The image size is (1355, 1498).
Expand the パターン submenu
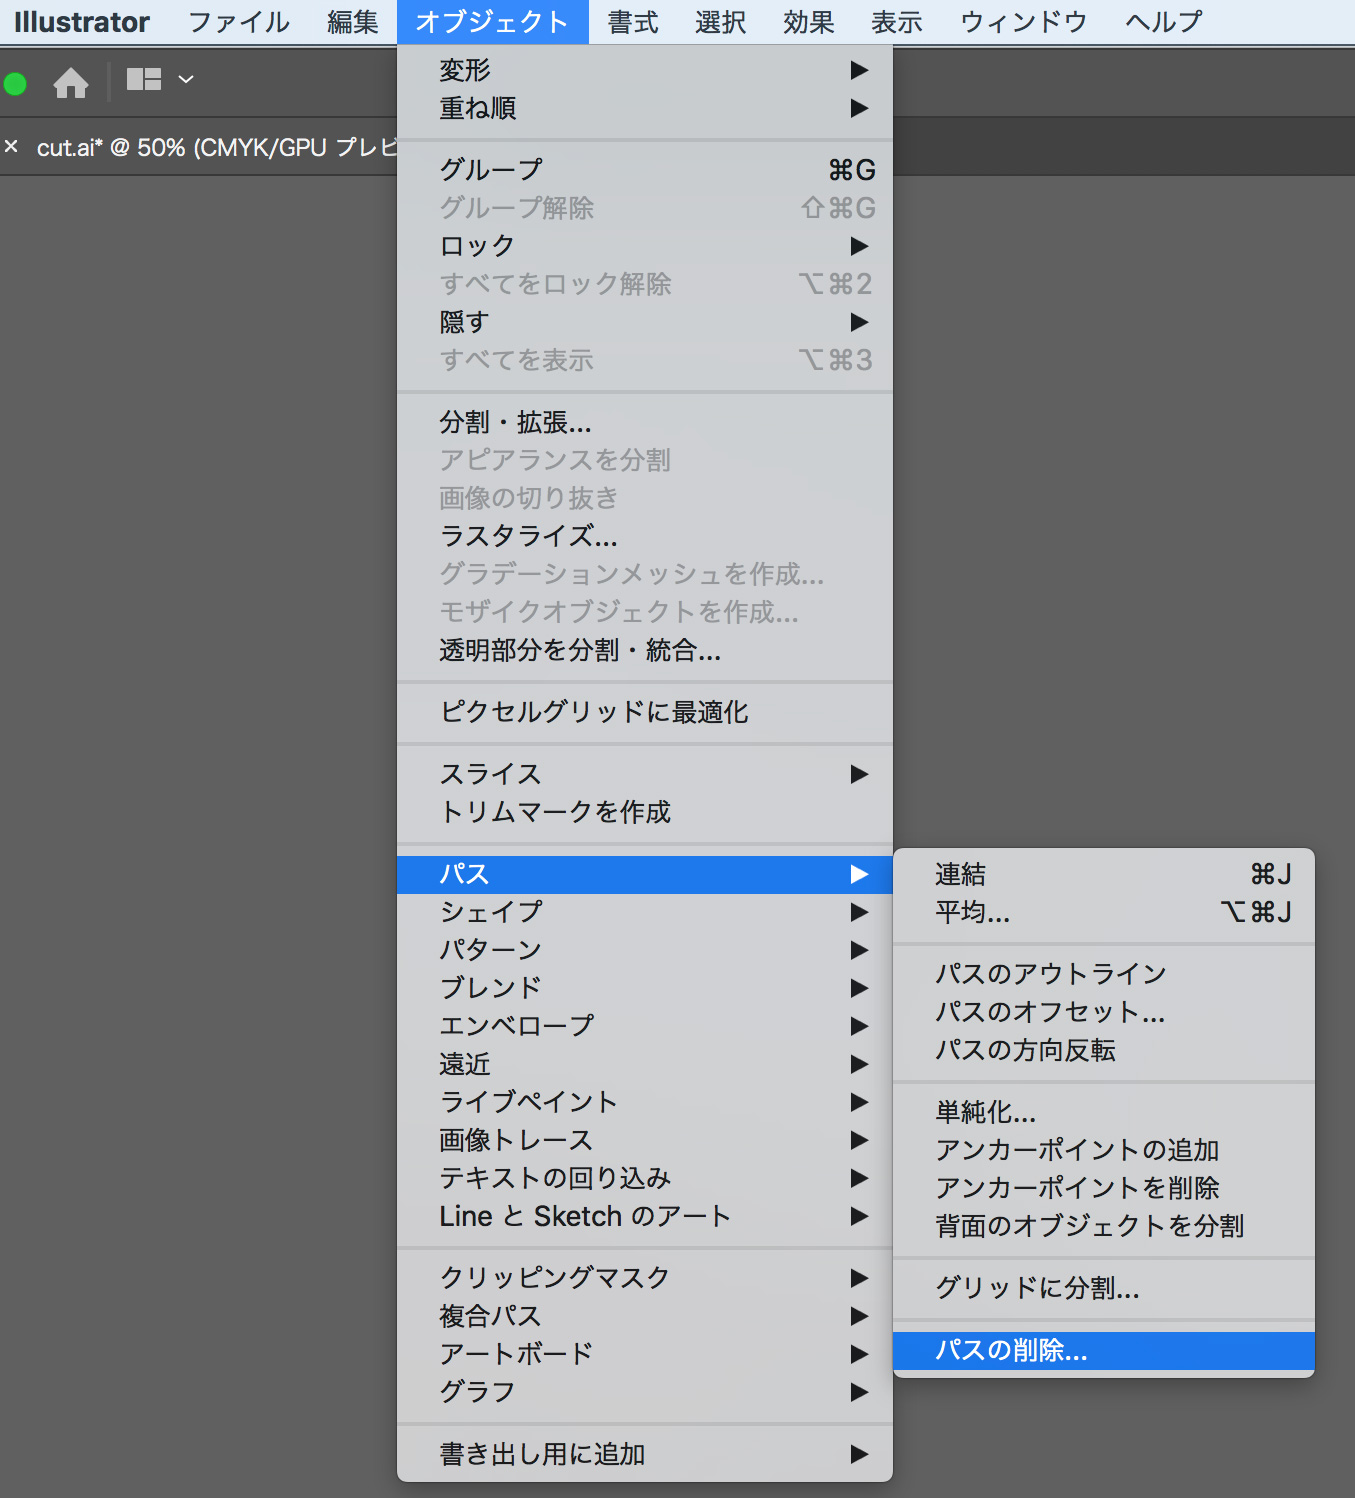click(x=645, y=950)
